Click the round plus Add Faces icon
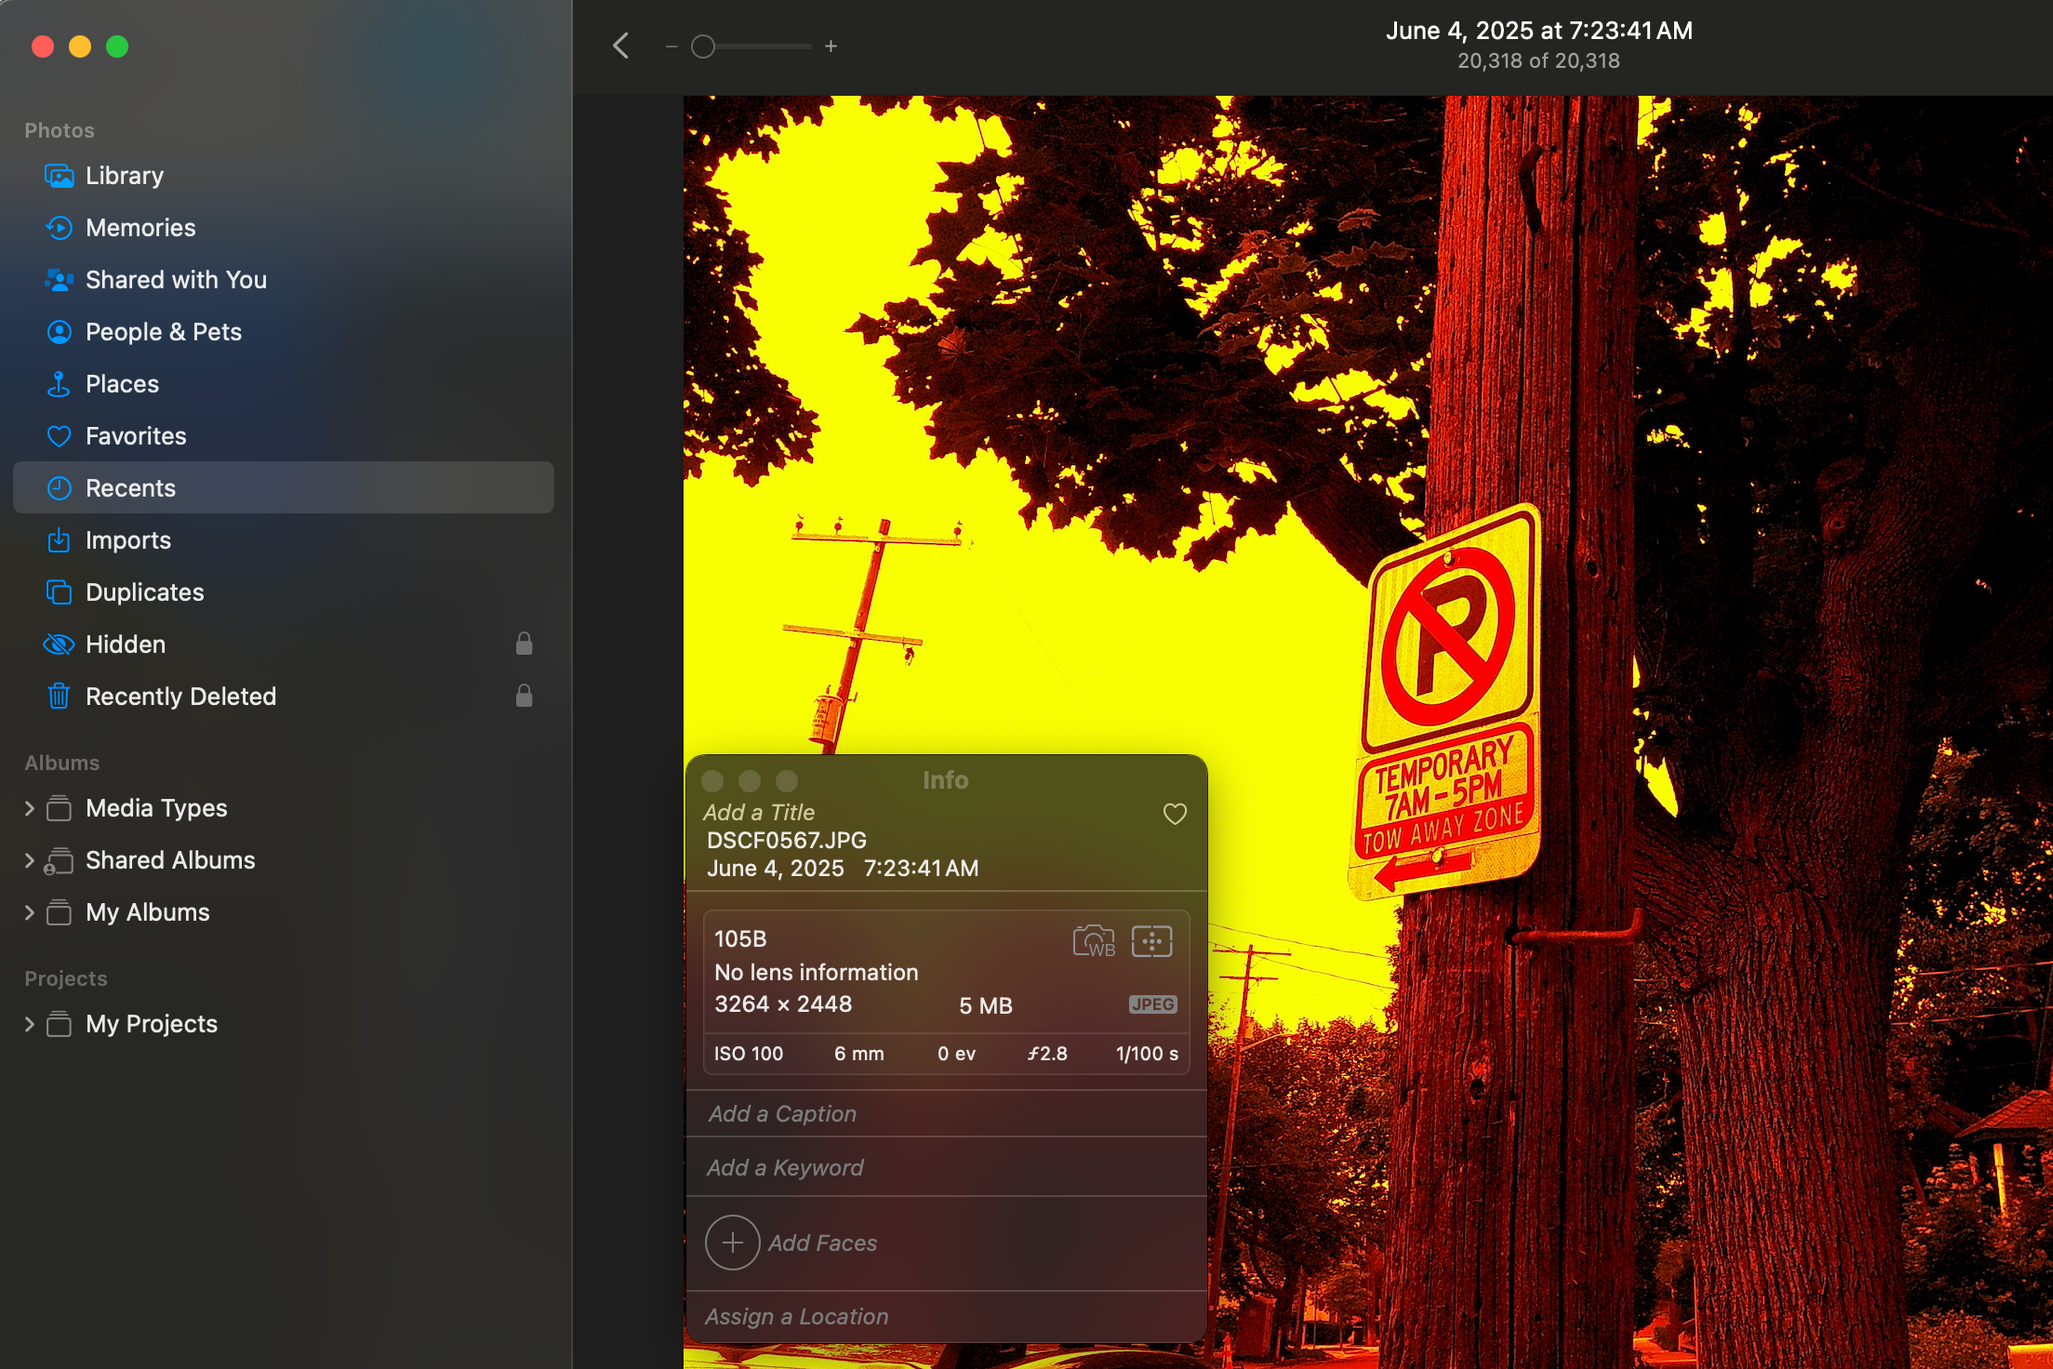Image resolution: width=2053 pixels, height=1369 pixels. [x=732, y=1242]
